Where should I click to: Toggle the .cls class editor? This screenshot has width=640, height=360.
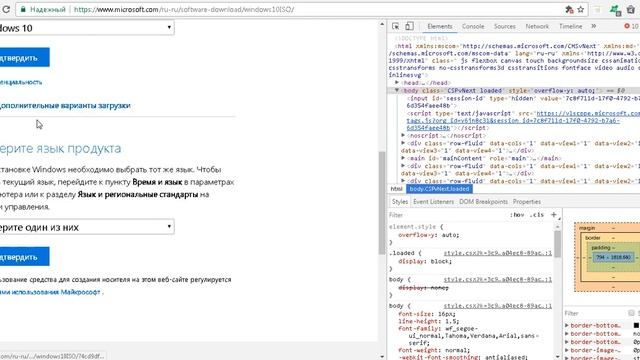(537, 215)
